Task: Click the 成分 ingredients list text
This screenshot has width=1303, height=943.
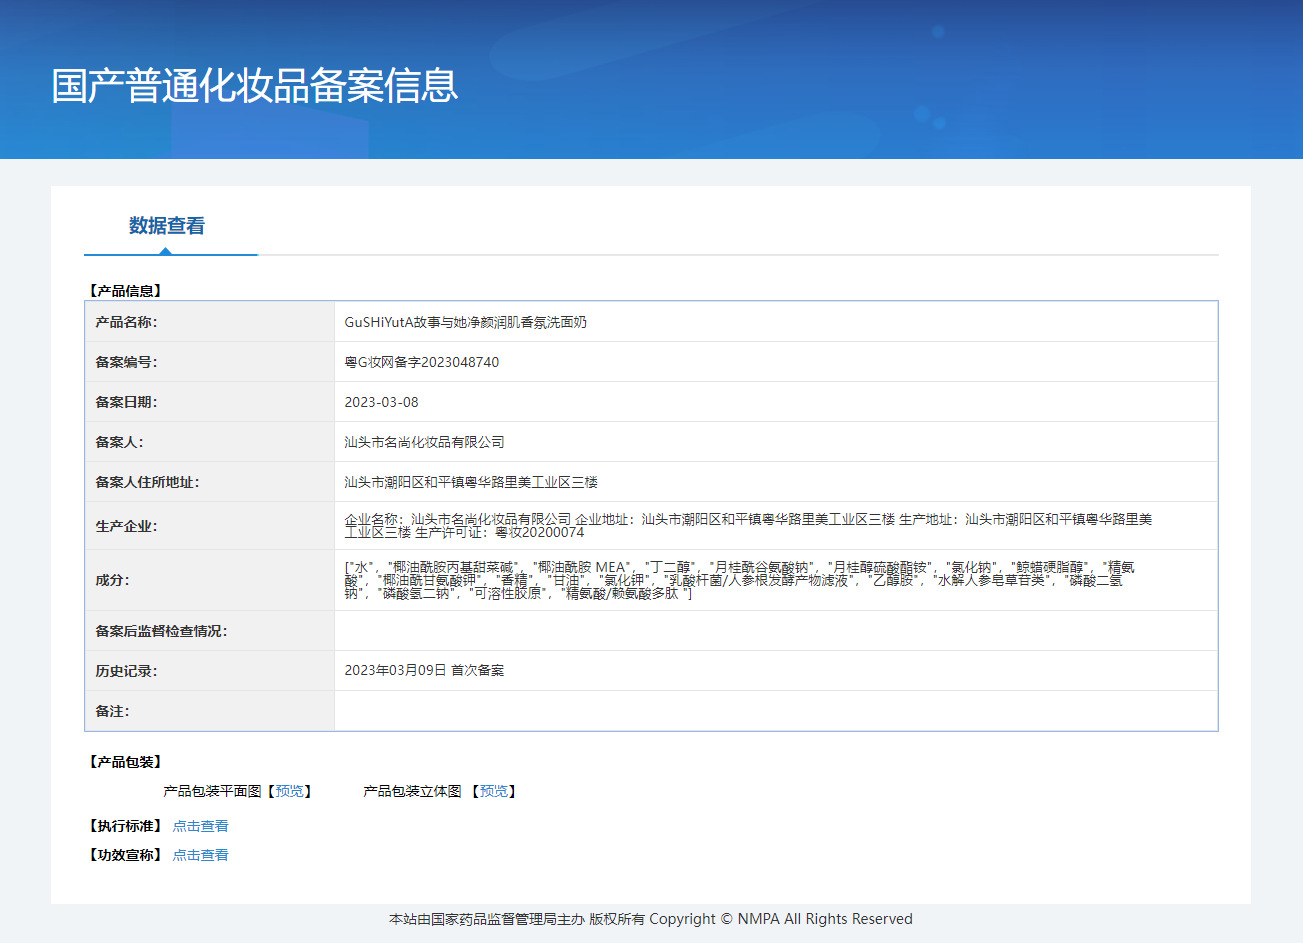Action: click(739, 580)
